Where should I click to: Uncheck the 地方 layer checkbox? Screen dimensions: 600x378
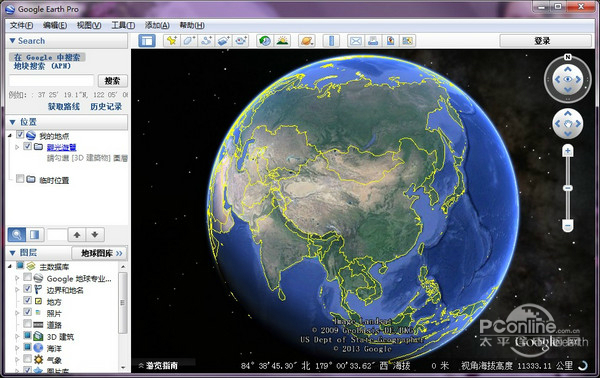27,300
